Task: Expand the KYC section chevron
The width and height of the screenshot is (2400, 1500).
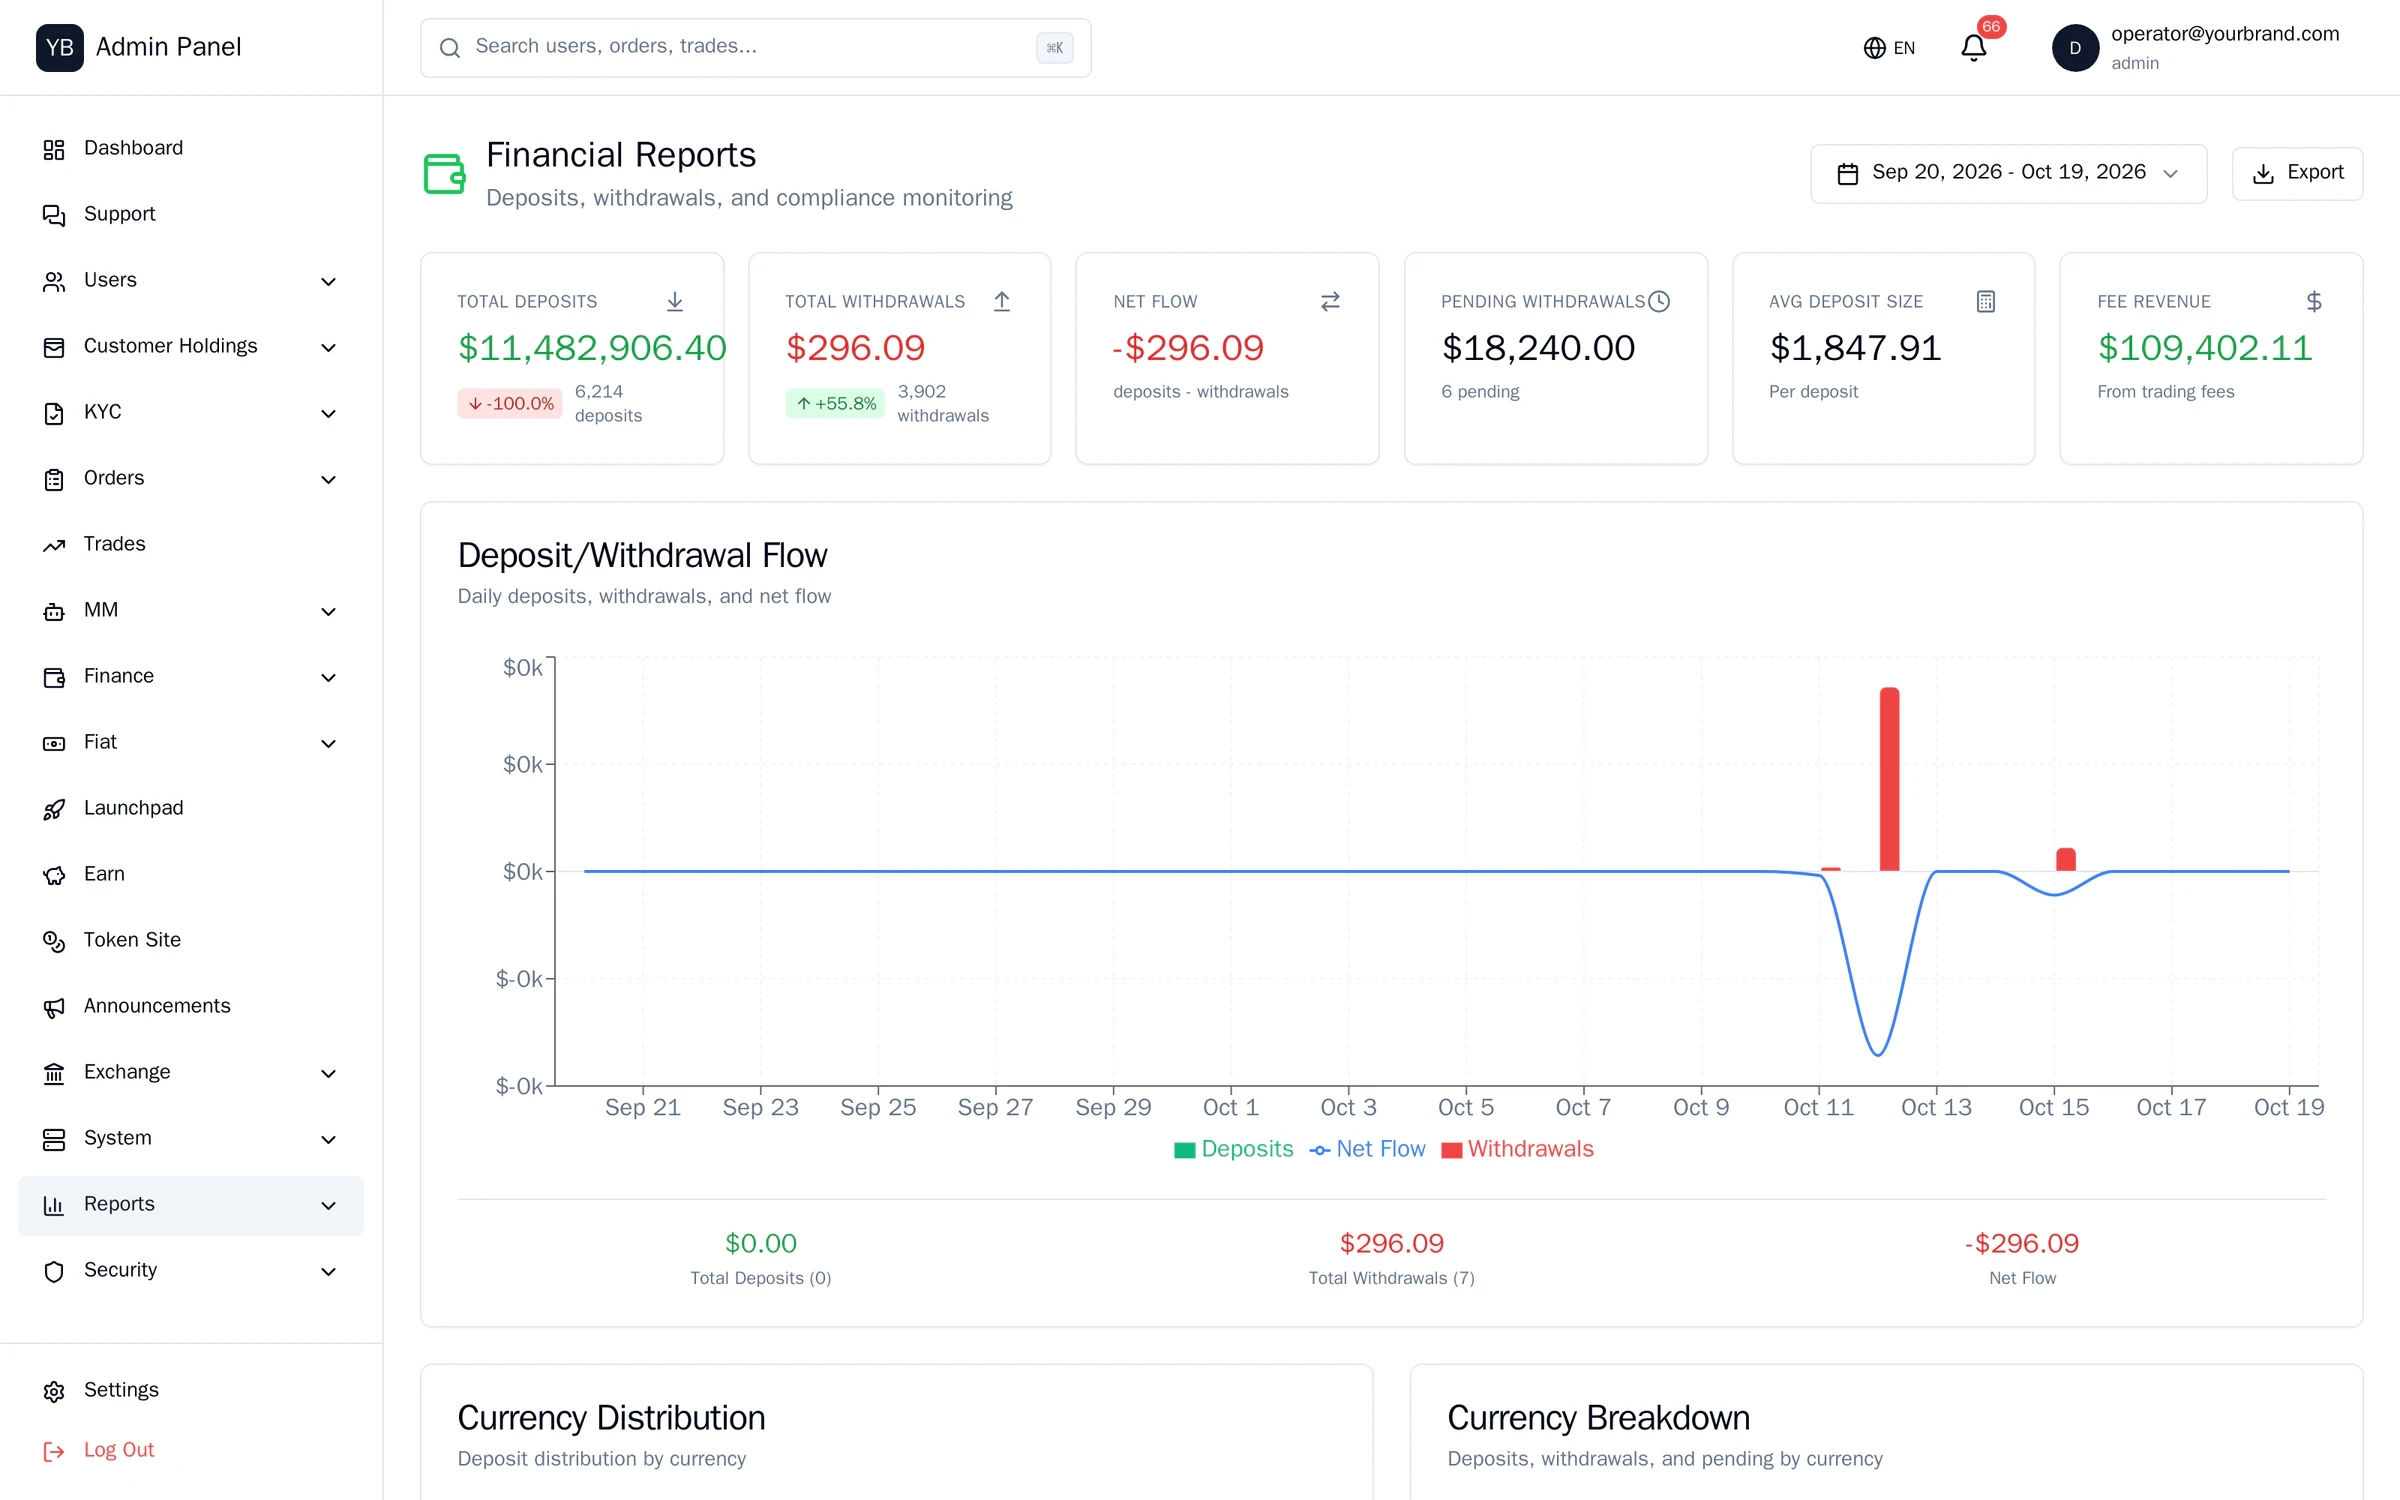Action: [x=328, y=413]
